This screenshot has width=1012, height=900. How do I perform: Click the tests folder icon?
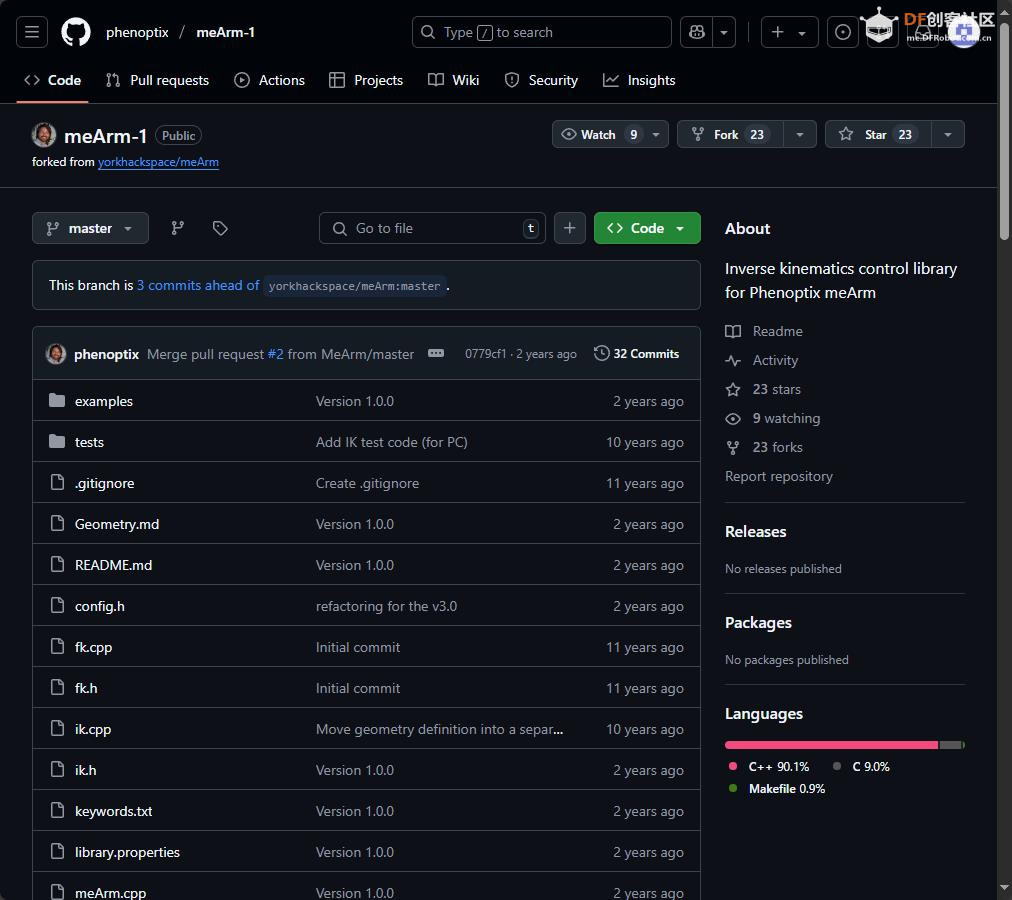57,442
